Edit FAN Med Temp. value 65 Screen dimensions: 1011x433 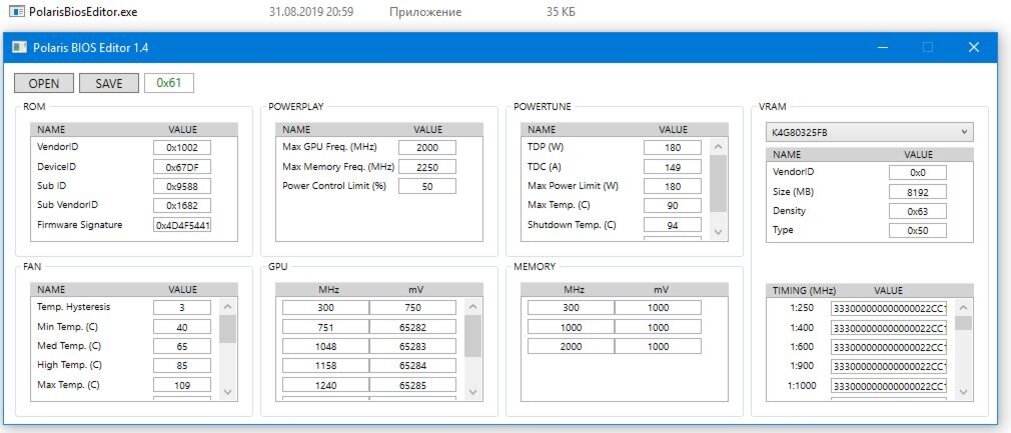182,347
